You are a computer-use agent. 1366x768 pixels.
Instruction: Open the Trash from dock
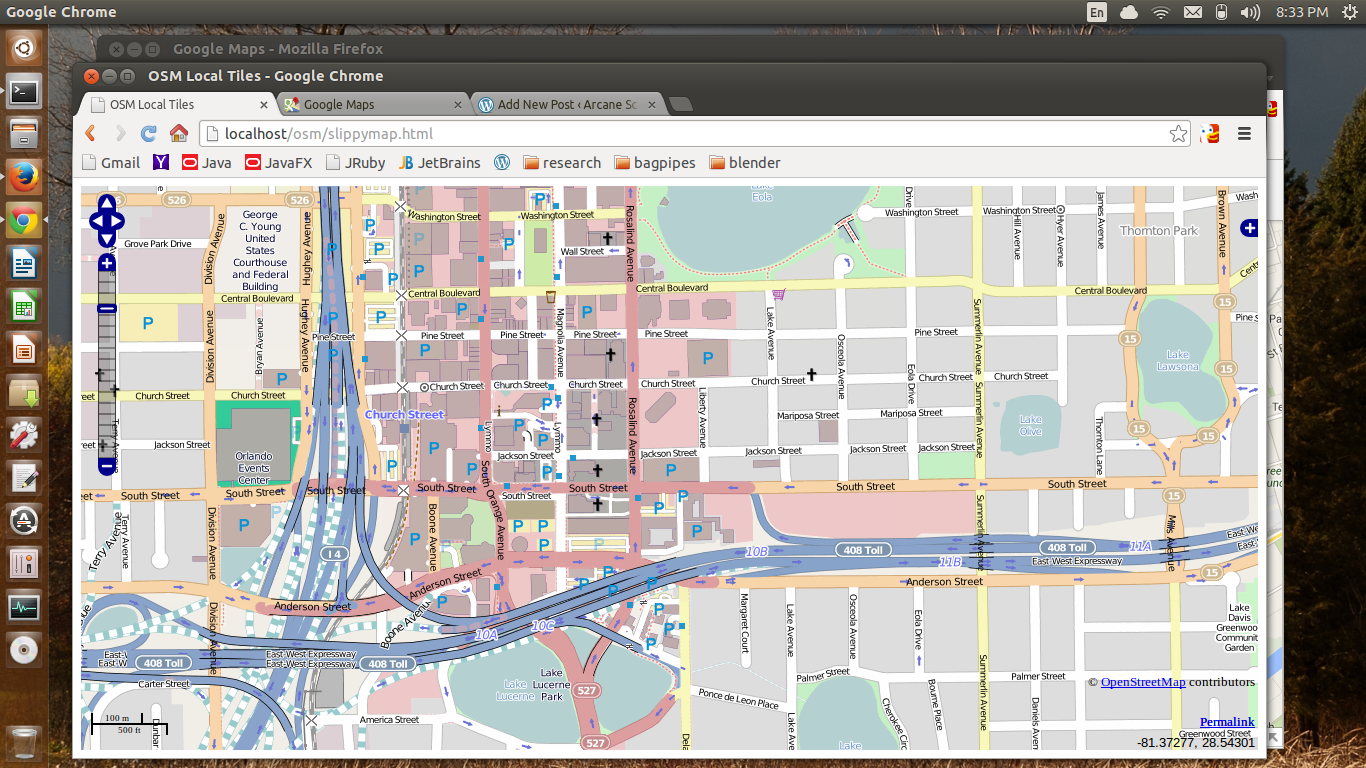coord(24,744)
